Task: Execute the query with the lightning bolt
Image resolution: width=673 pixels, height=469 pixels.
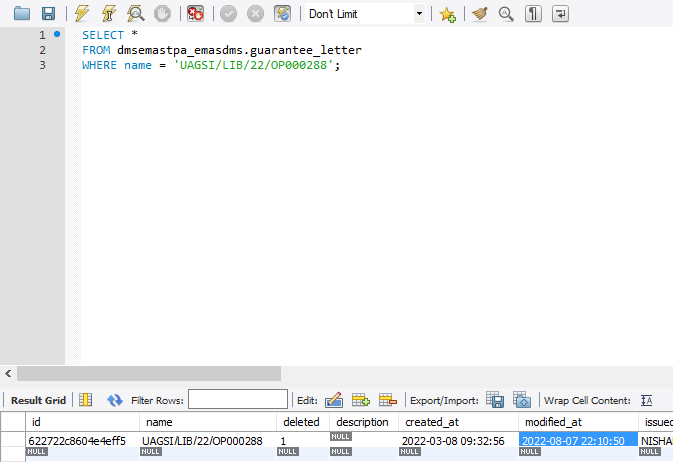Action: (x=83, y=14)
